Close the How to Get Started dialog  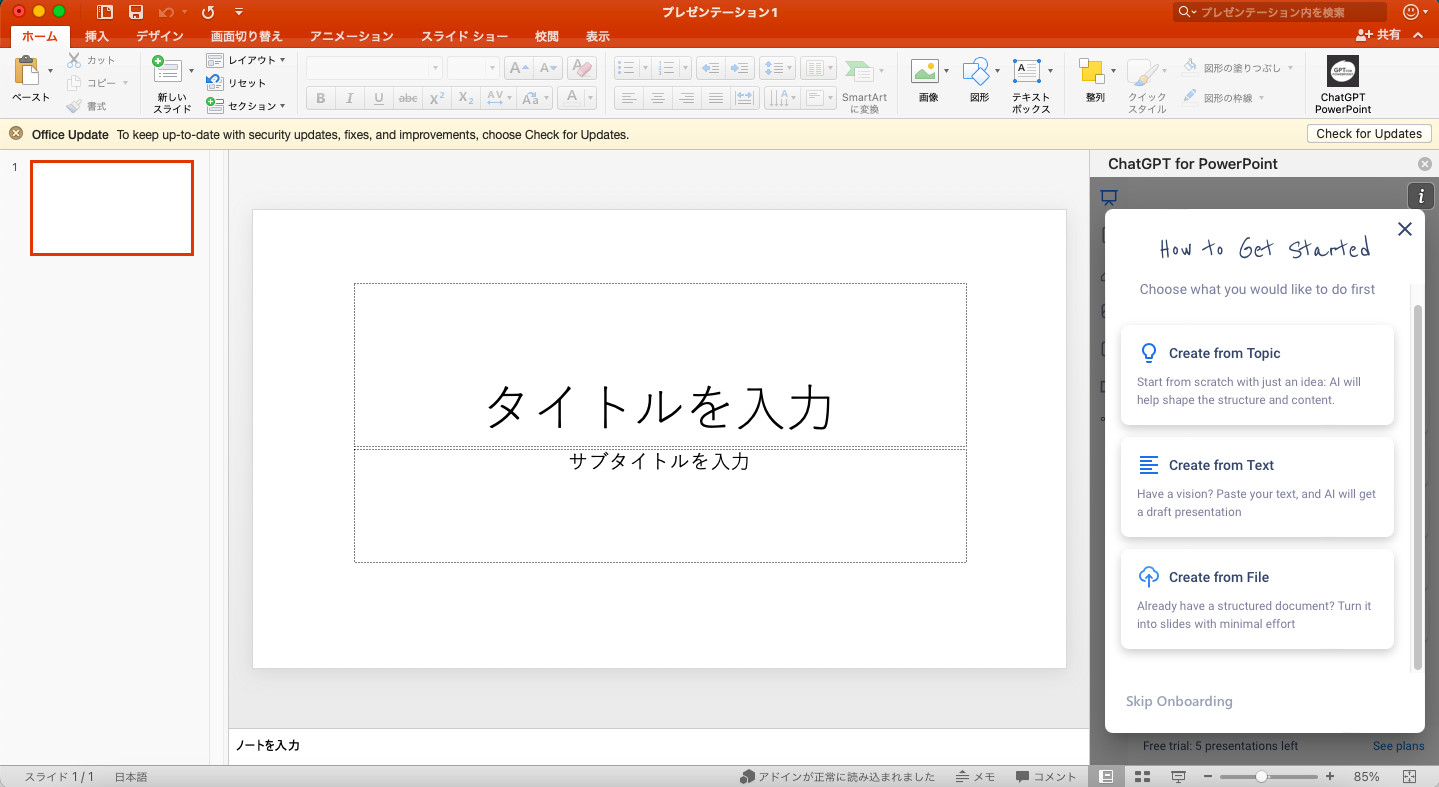point(1405,229)
